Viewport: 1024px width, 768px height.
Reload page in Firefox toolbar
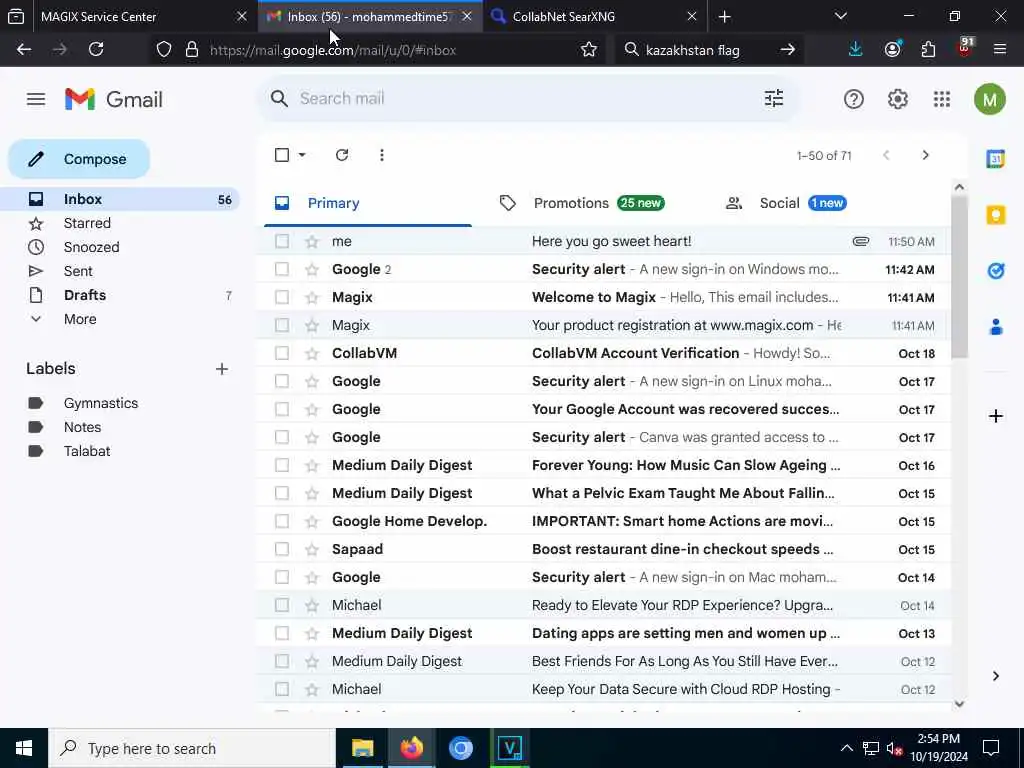pyautogui.click(x=96, y=49)
